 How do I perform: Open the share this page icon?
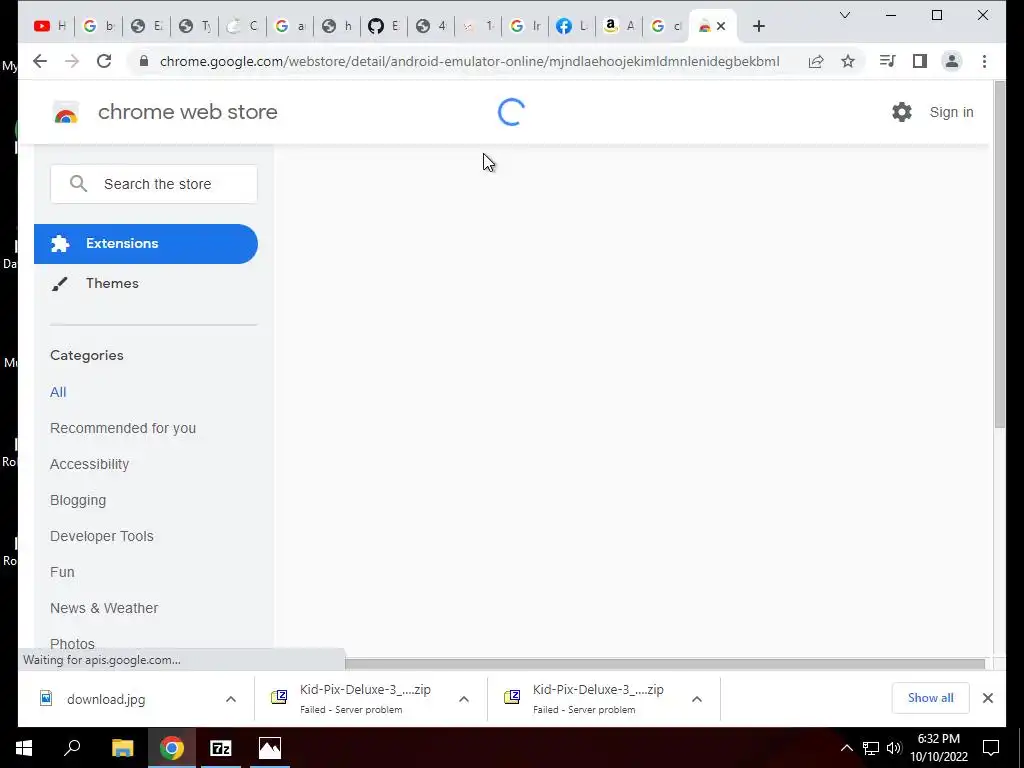coord(816,61)
